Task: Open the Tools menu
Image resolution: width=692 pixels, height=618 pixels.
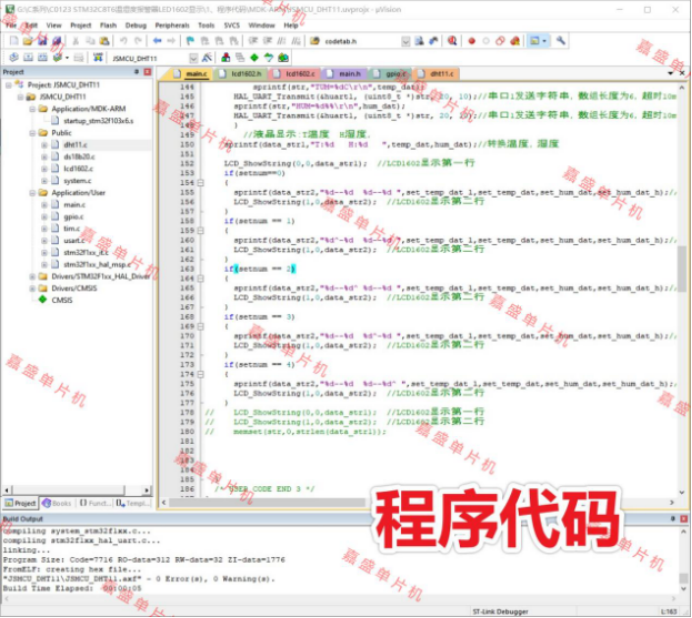Action: [206, 25]
